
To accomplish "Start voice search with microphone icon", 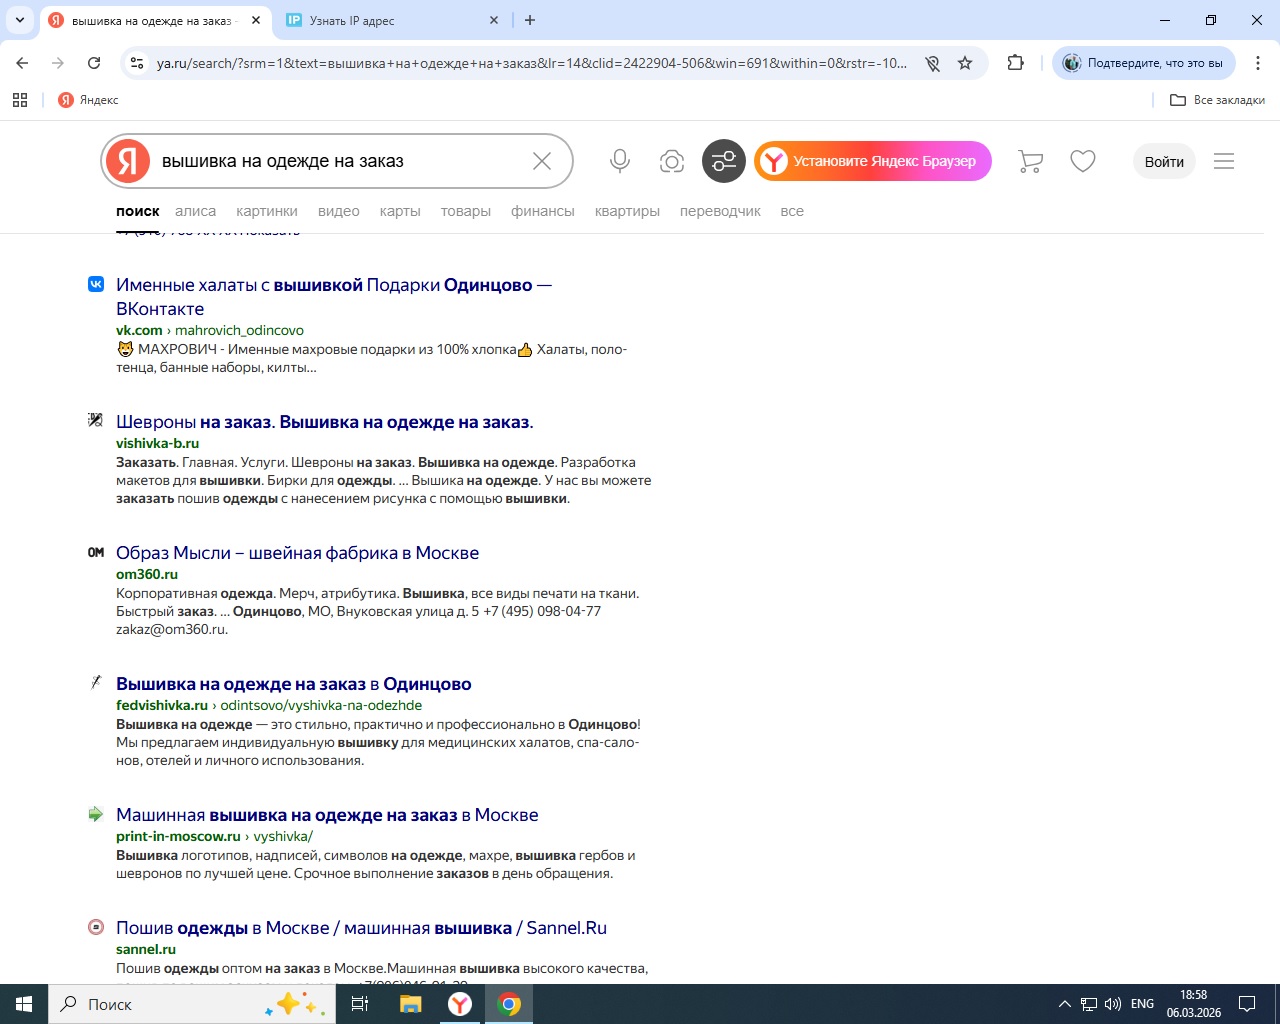I will pyautogui.click(x=620, y=161).
